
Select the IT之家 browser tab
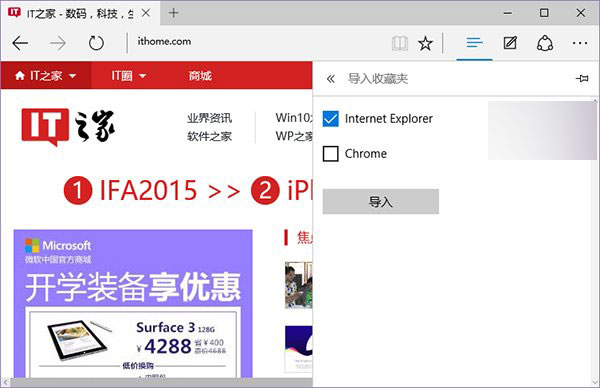pyautogui.click(x=80, y=13)
